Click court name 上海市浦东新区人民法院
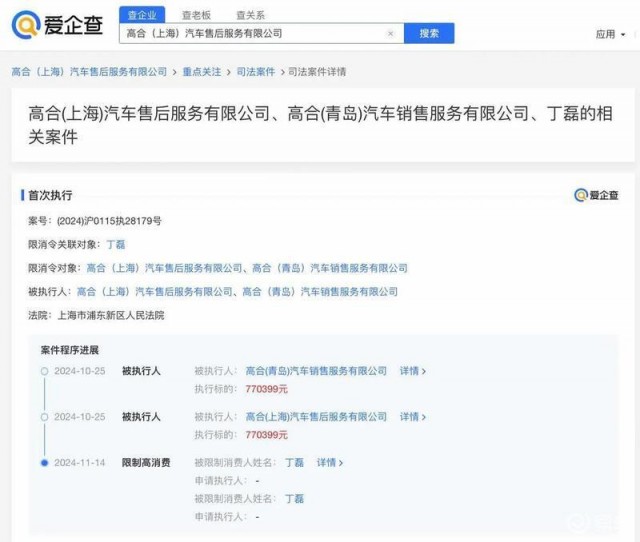Screen dimensions: 640x542 pyautogui.click(x=111, y=315)
